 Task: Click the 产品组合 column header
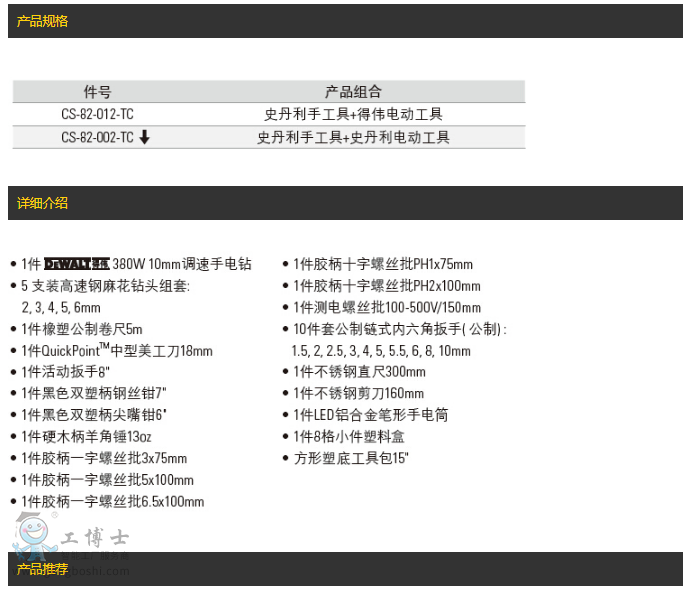pyautogui.click(x=353, y=91)
